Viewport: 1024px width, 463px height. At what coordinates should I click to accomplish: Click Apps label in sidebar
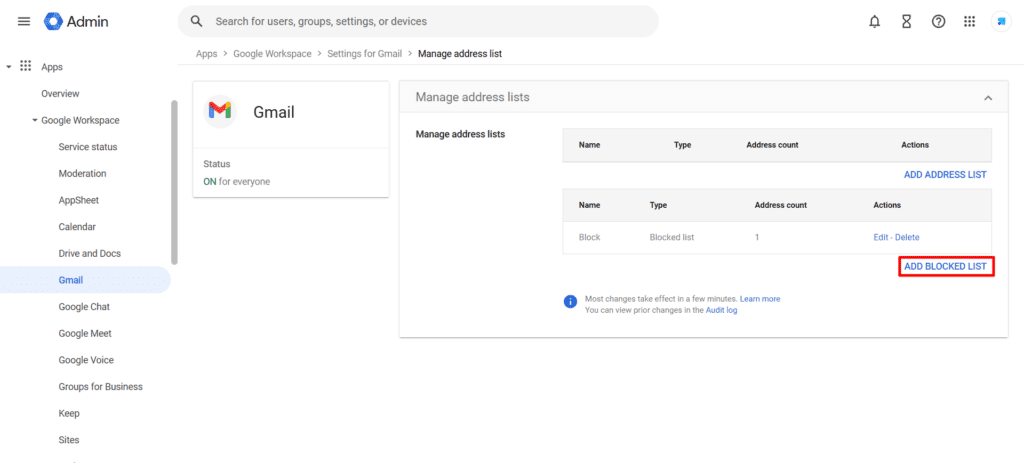[52, 67]
